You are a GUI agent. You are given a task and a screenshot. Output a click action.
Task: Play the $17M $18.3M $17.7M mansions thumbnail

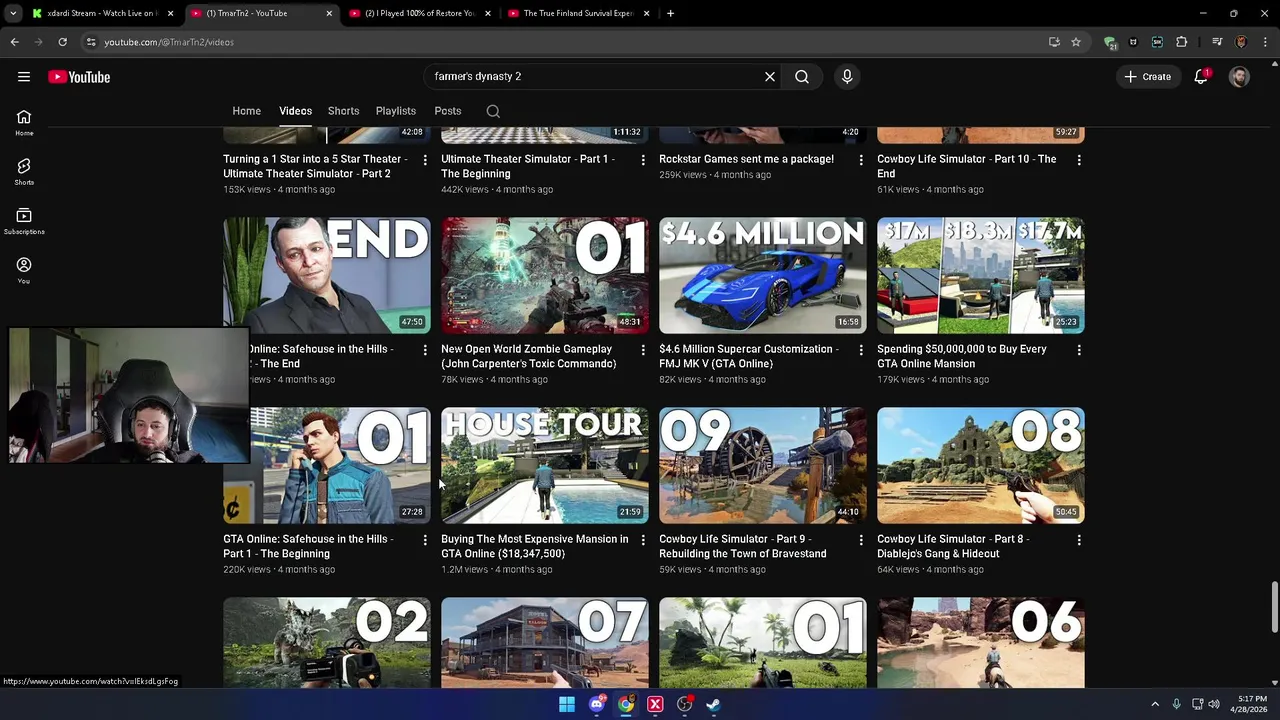[x=981, y=275]
